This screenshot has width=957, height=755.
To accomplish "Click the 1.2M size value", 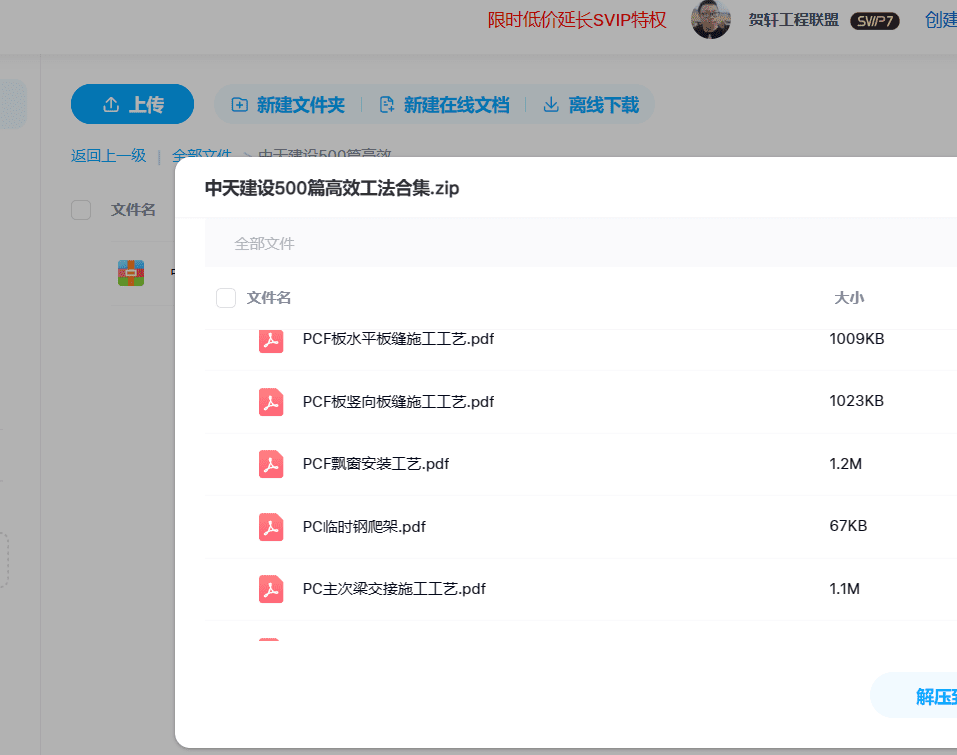I will point(846,464).
